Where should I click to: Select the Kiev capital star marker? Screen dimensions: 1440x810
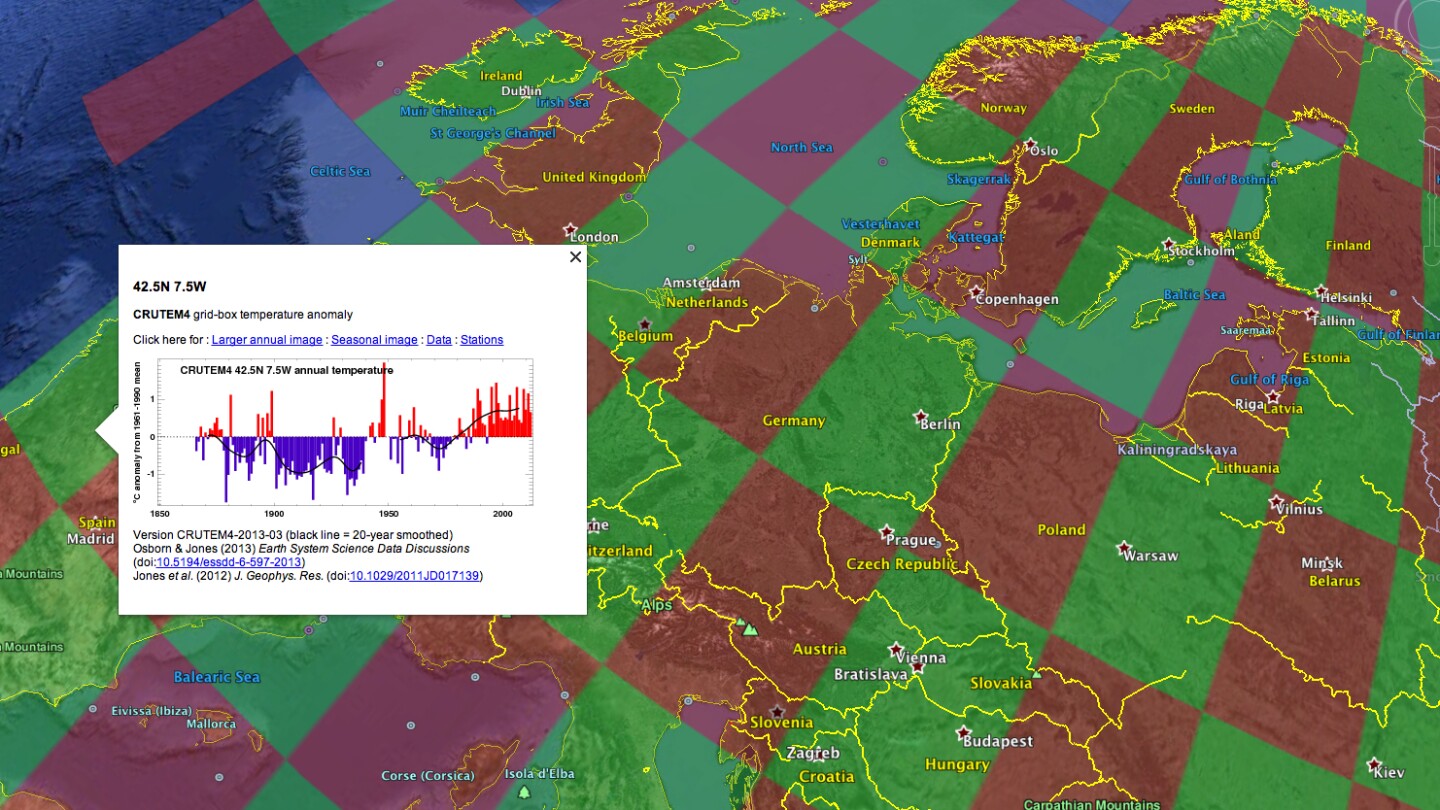click(x=1375, y=764)
